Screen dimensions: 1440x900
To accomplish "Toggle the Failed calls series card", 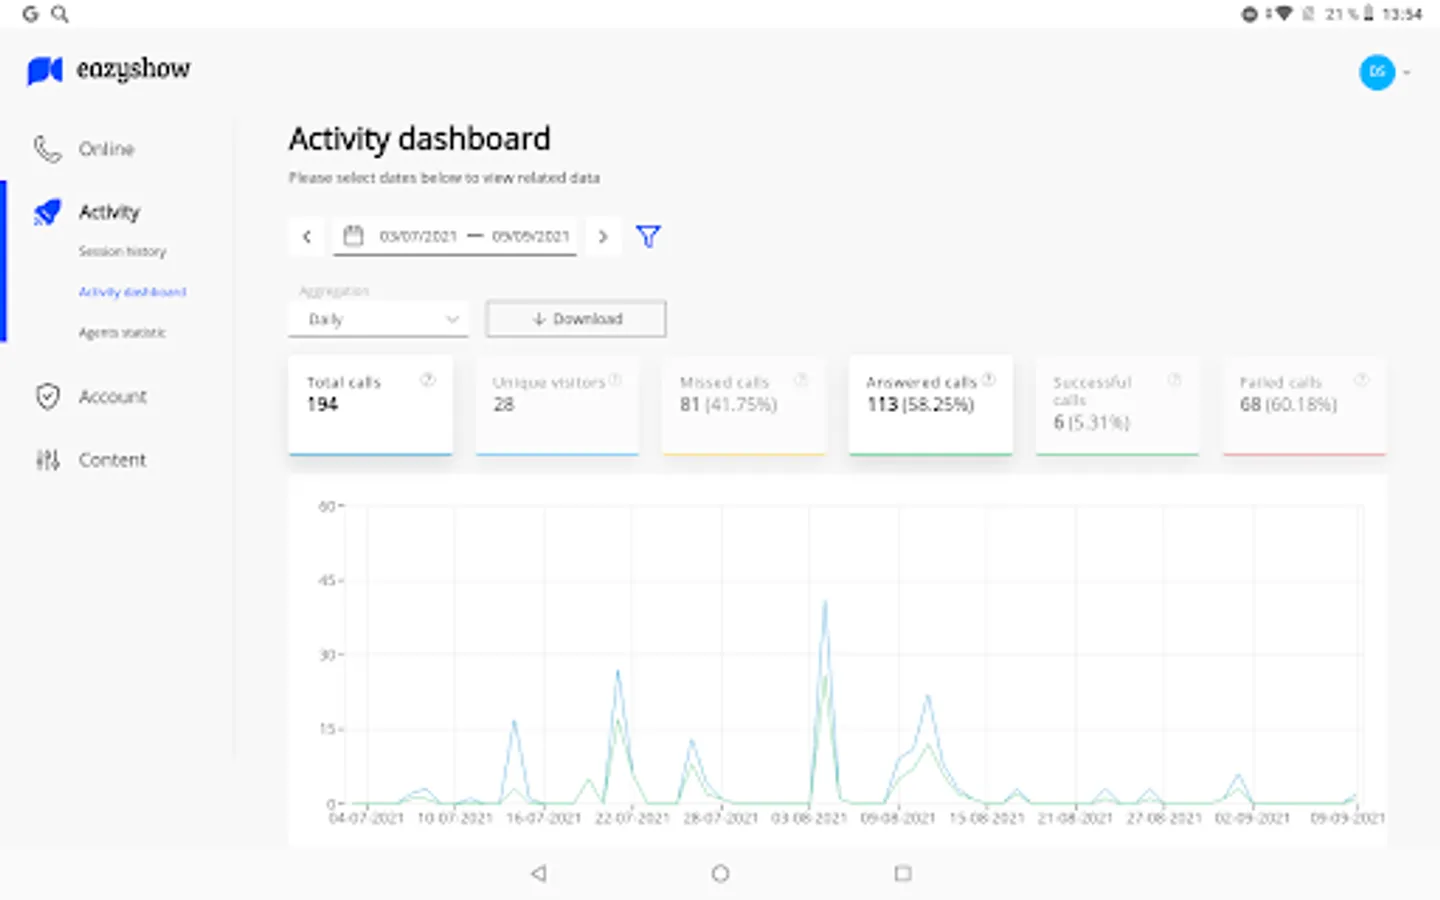I will click(1304, 406).
